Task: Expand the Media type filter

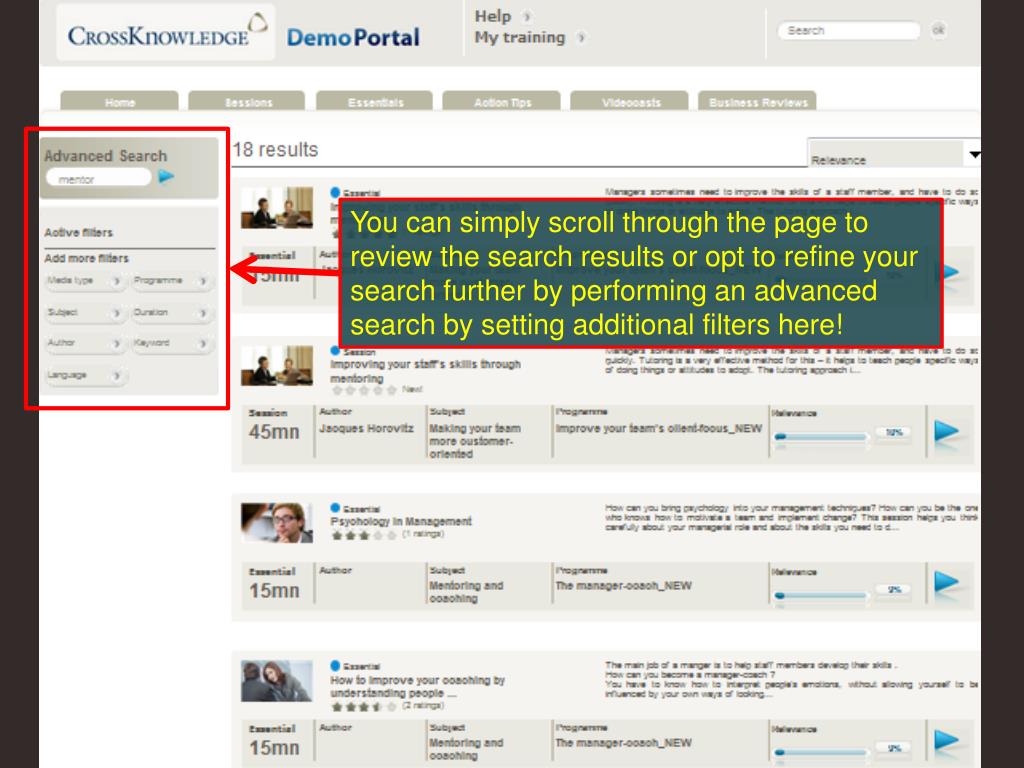Action: coord(85,281)
